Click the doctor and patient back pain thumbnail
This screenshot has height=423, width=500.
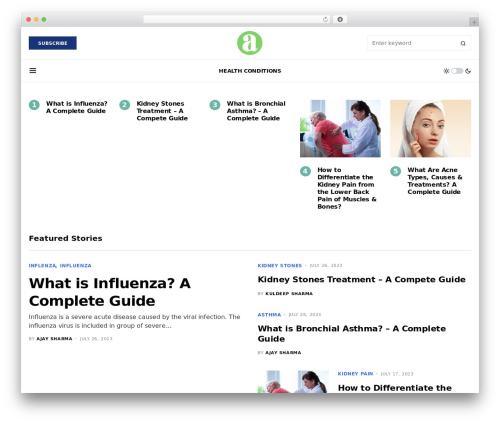pyautogui.click(x=340, y=129)
